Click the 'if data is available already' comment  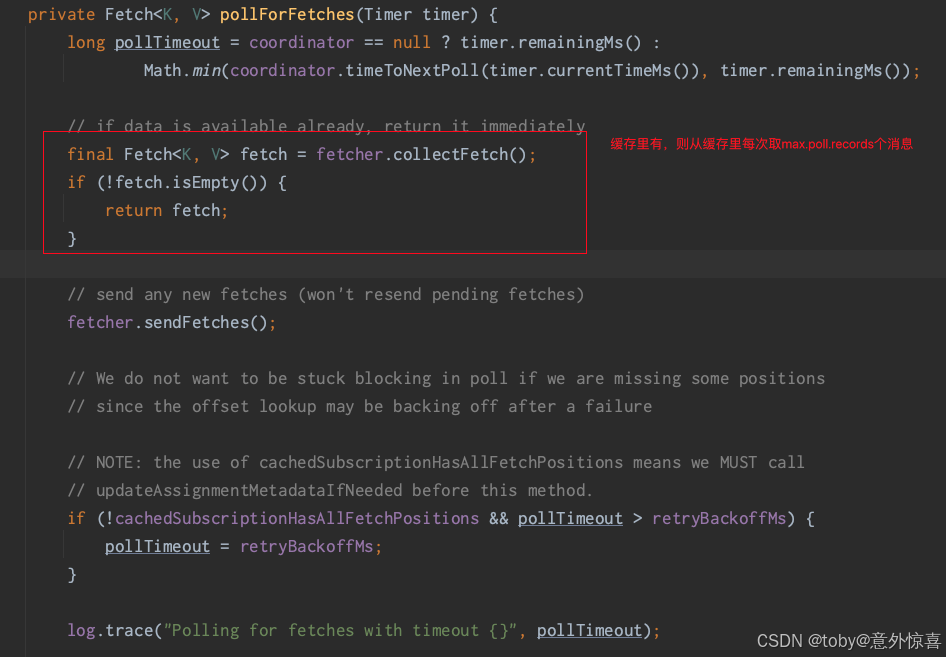coord(326,126)
